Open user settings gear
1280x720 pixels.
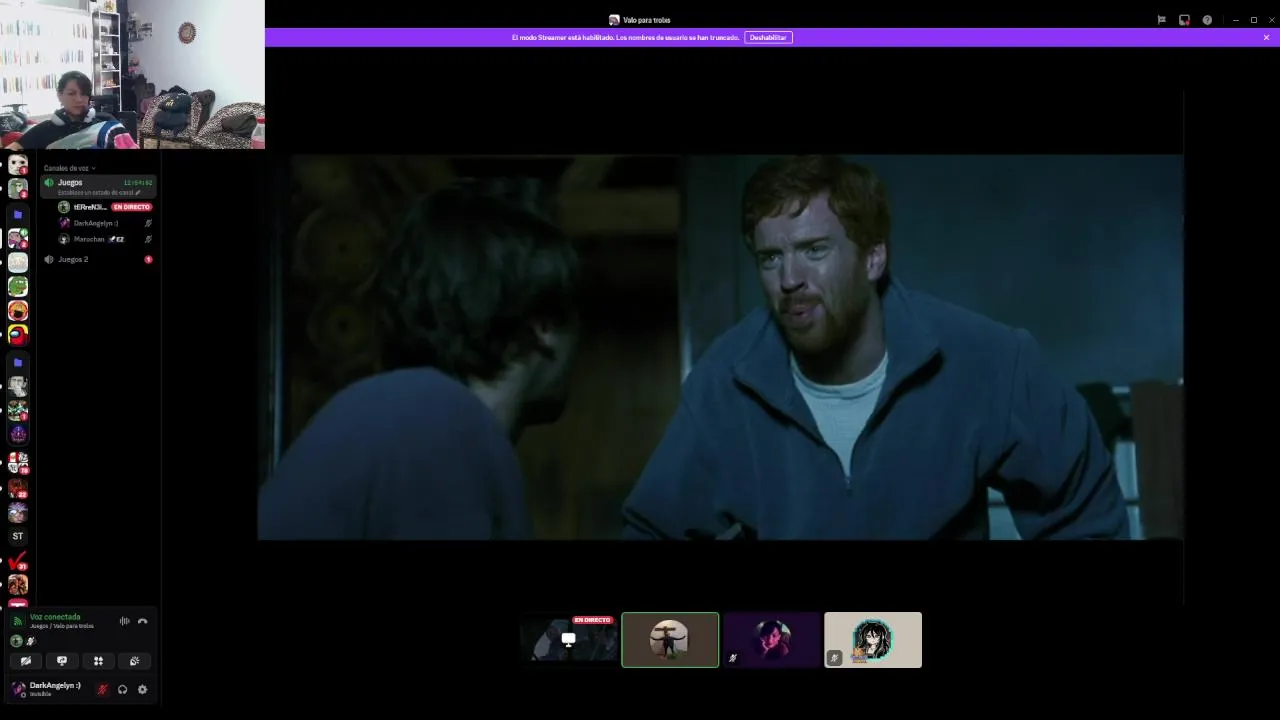[142, 689]
